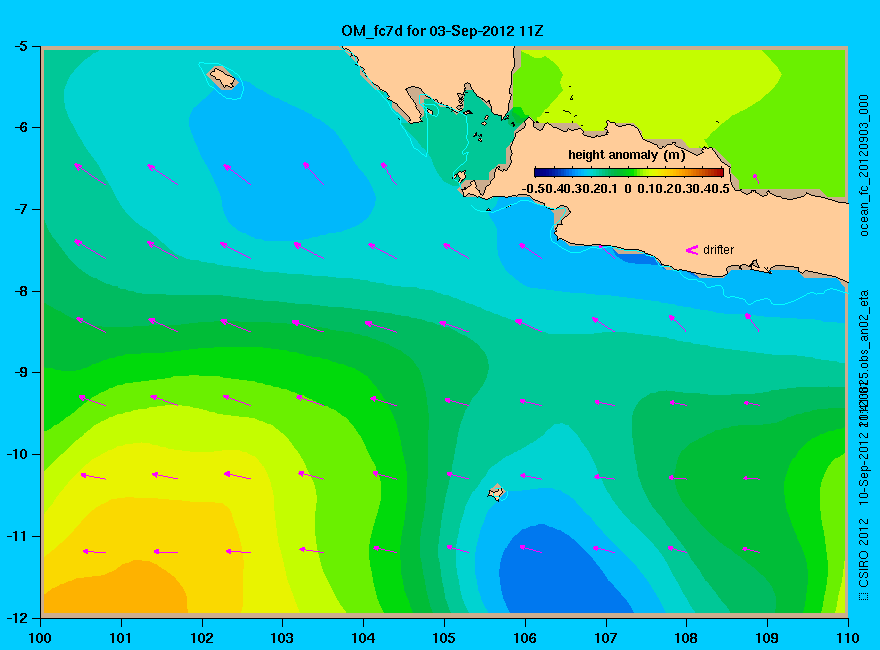Click the y-axis label -7
The width and height of the screenshot is (880, 650).
click(20, 209)
